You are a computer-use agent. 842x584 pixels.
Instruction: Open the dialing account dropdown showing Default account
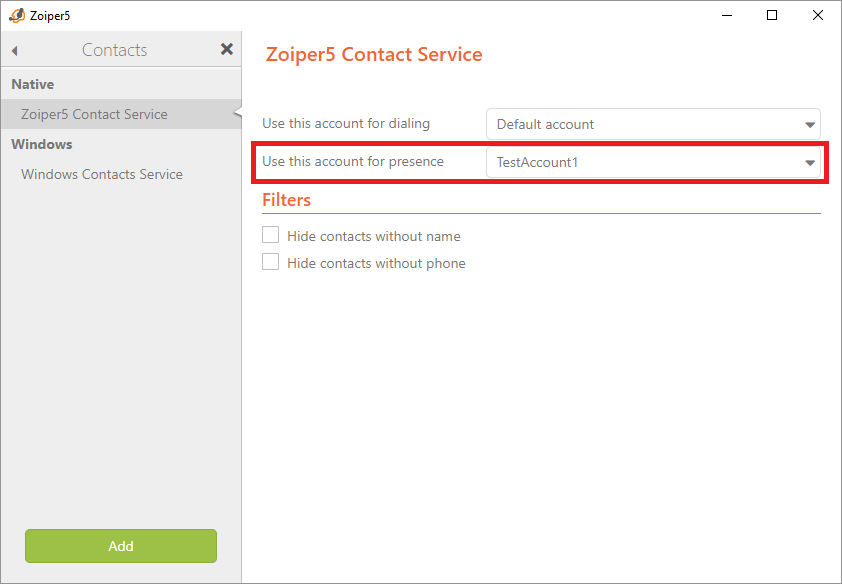pos(653,124)
